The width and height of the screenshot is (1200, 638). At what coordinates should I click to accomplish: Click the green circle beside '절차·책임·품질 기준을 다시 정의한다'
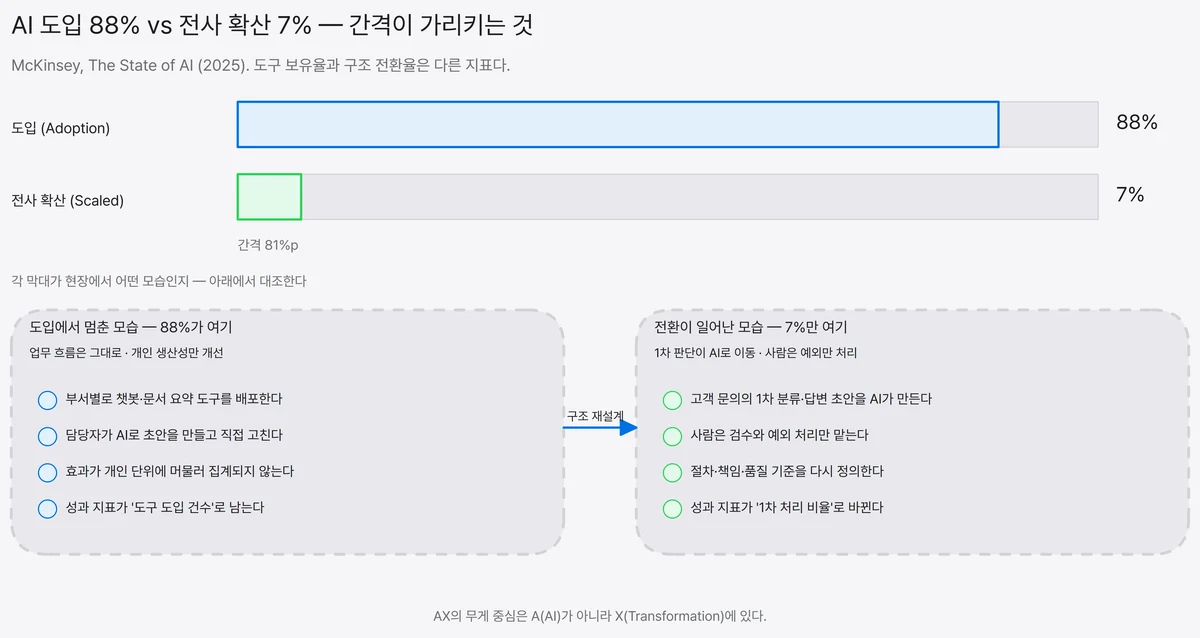tap(672, 472)
